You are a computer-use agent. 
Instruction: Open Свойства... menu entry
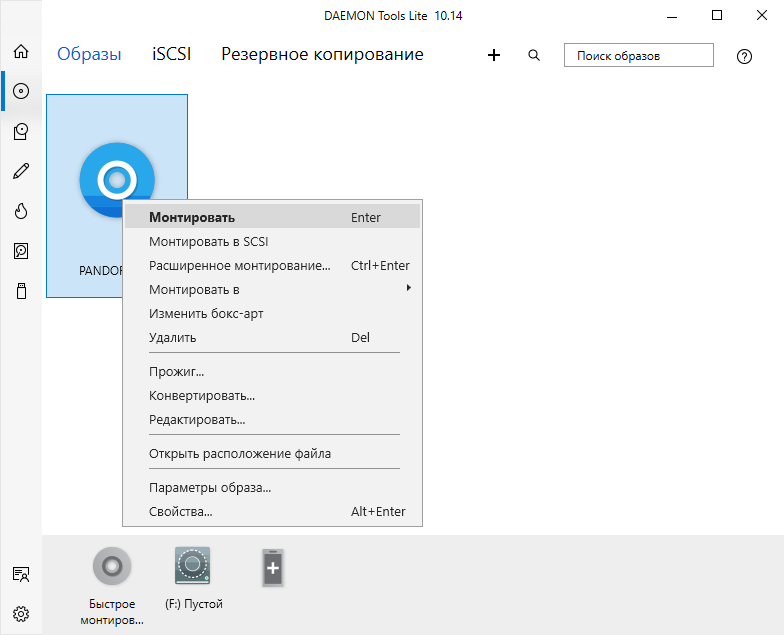[x=272, y=512]
